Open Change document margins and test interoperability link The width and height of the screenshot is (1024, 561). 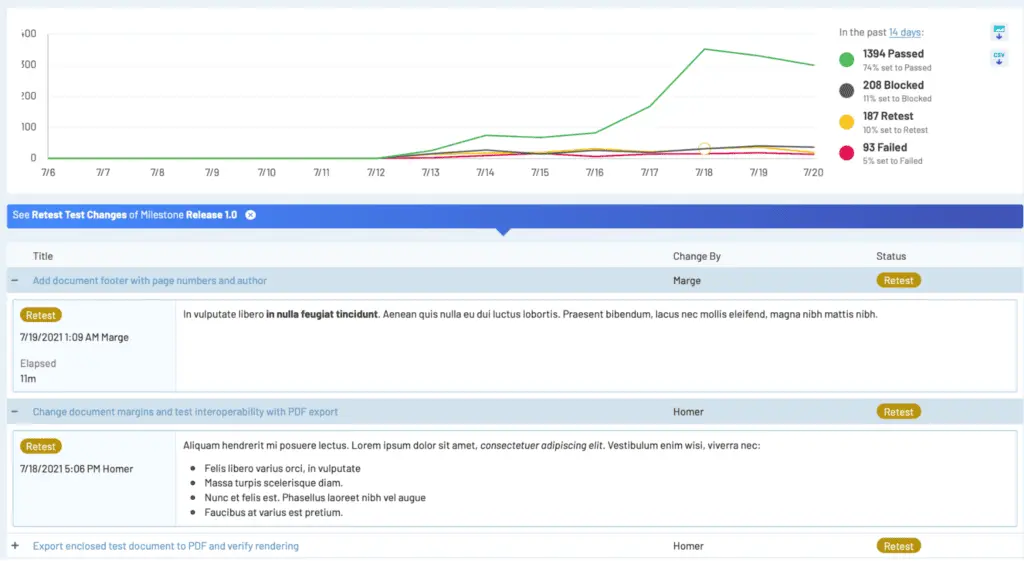point(185,411)
